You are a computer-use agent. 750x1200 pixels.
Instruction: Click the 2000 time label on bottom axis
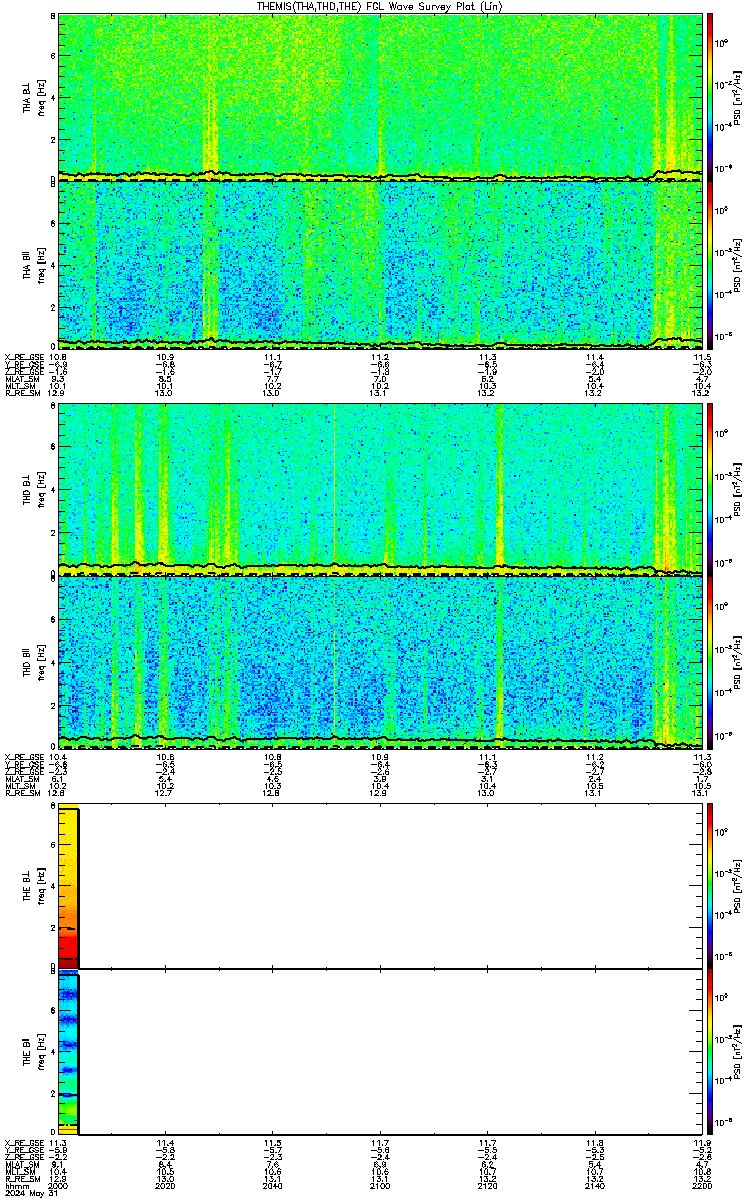[59, 1185]
